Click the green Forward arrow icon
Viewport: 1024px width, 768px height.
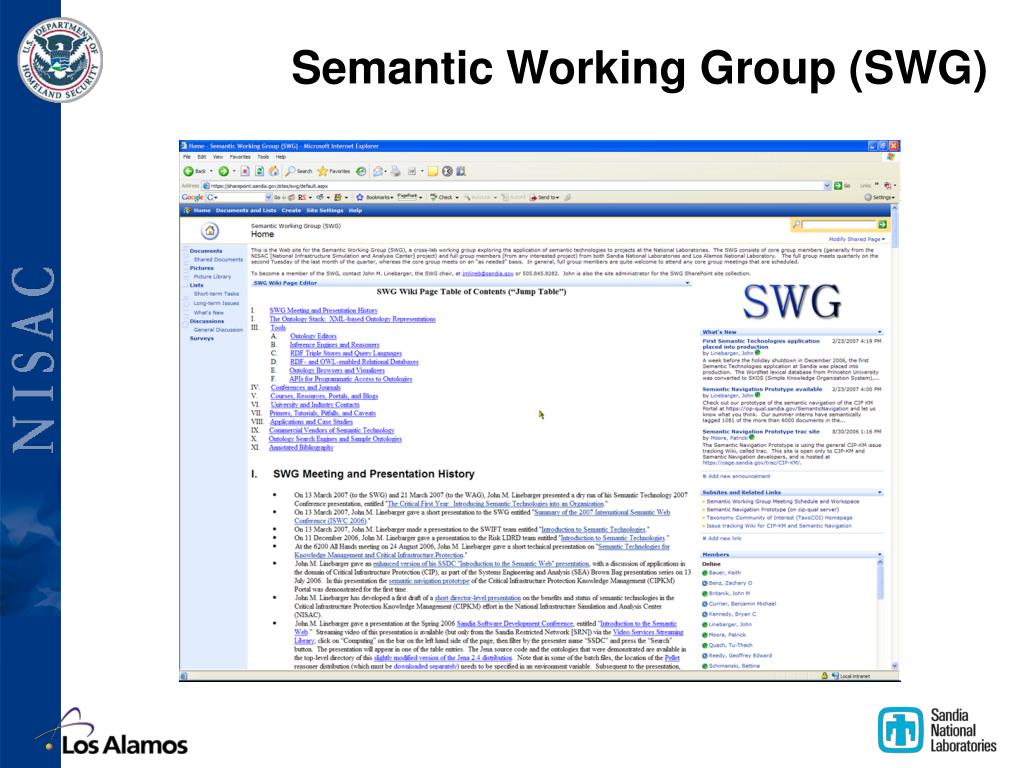point(223,171)
